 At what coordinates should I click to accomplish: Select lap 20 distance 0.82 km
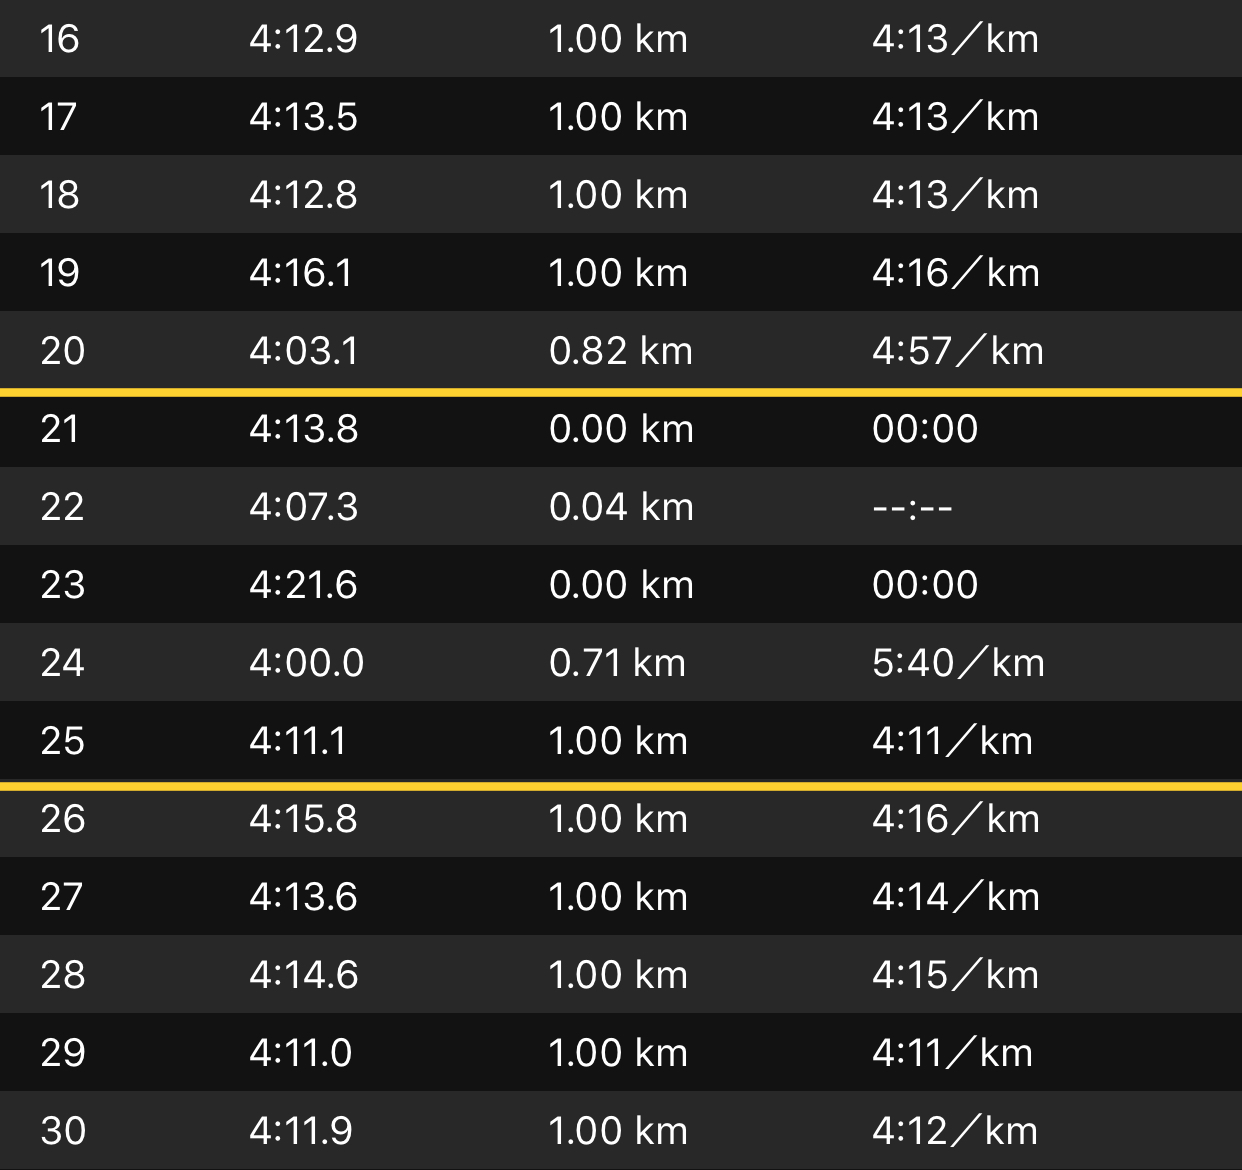point(621,351)
